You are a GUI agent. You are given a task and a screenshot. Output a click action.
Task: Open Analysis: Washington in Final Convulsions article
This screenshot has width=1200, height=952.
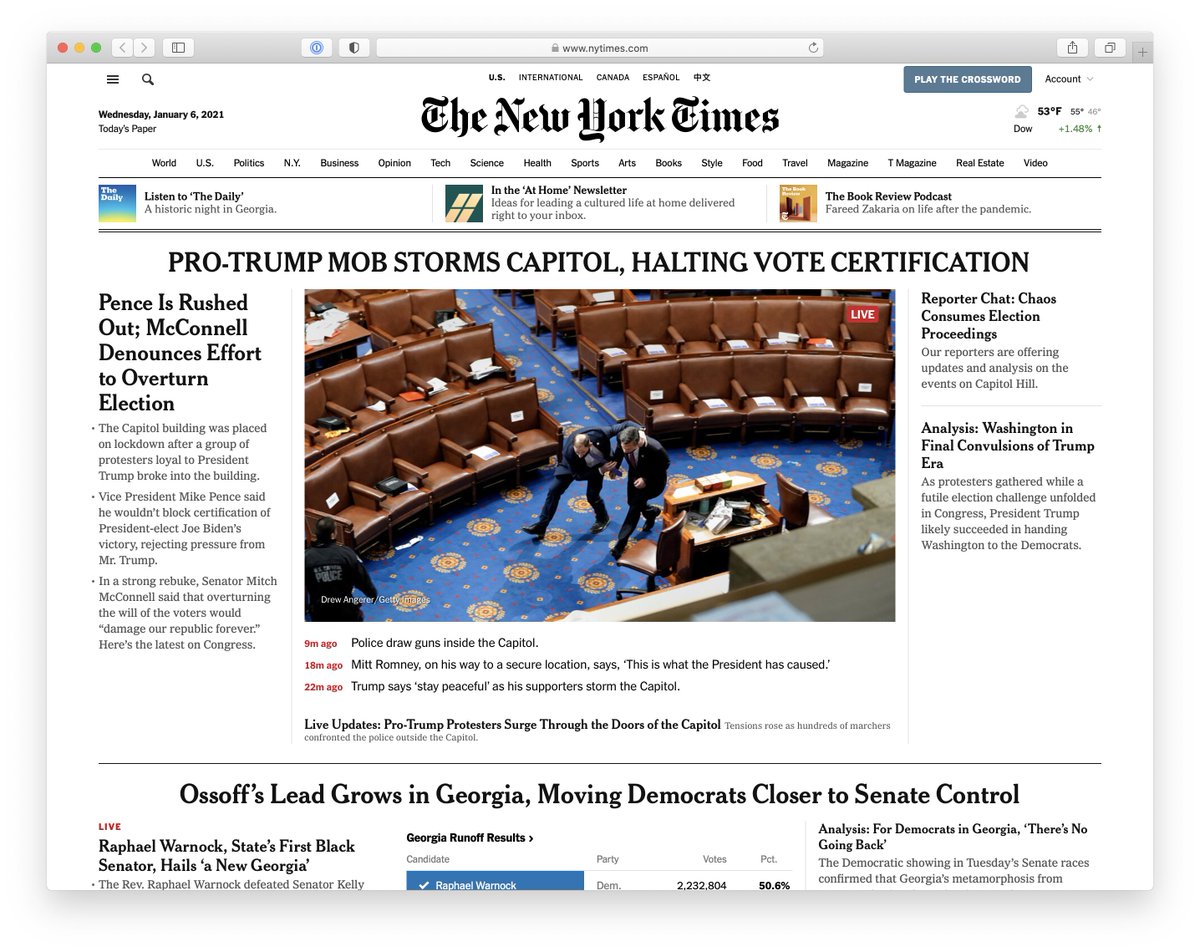coord(1008,445)
